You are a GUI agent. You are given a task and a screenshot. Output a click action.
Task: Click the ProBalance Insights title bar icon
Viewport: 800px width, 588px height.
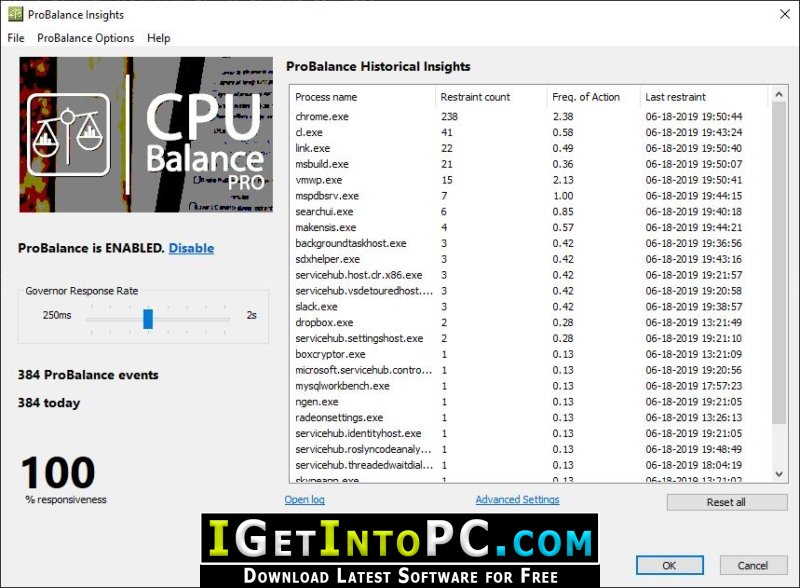pyautogui.click(x=15, y=14)
